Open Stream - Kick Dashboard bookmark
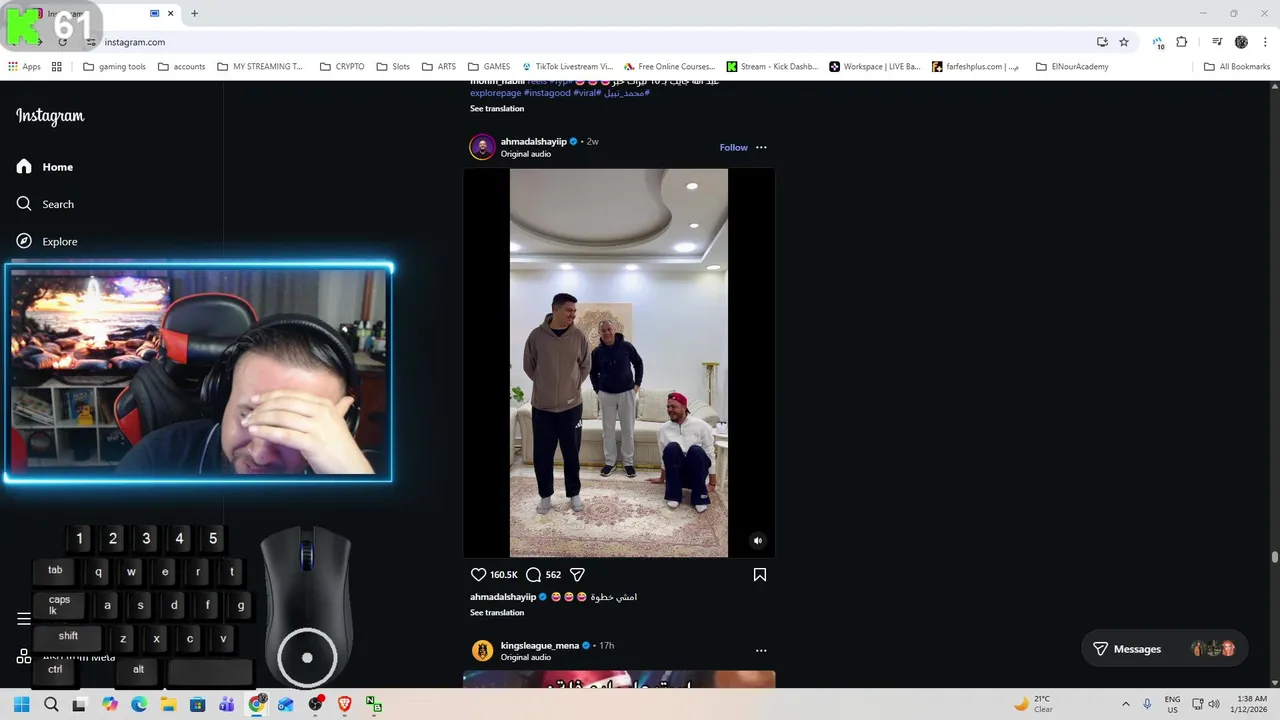1280x720 pixels. pyautogui.click(x=773, y=67)
